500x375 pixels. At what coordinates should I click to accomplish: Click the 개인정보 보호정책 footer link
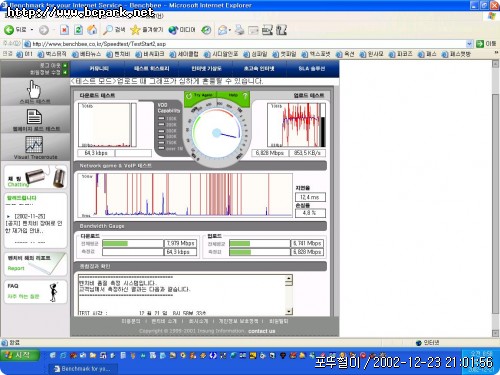click(x=238, y=321)
